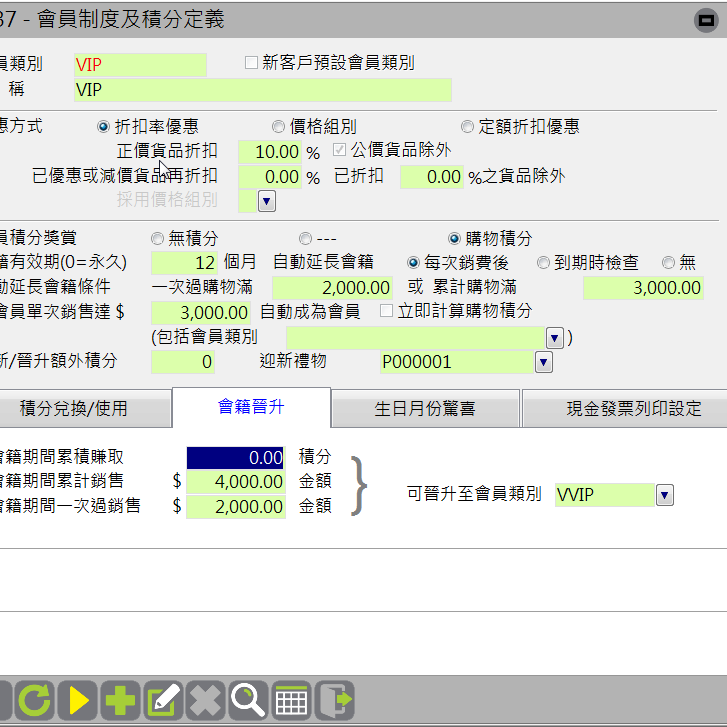Expand the VVIP member type dropdown
The height and width of the screenshot is (727, 727).
coord(664,494)
